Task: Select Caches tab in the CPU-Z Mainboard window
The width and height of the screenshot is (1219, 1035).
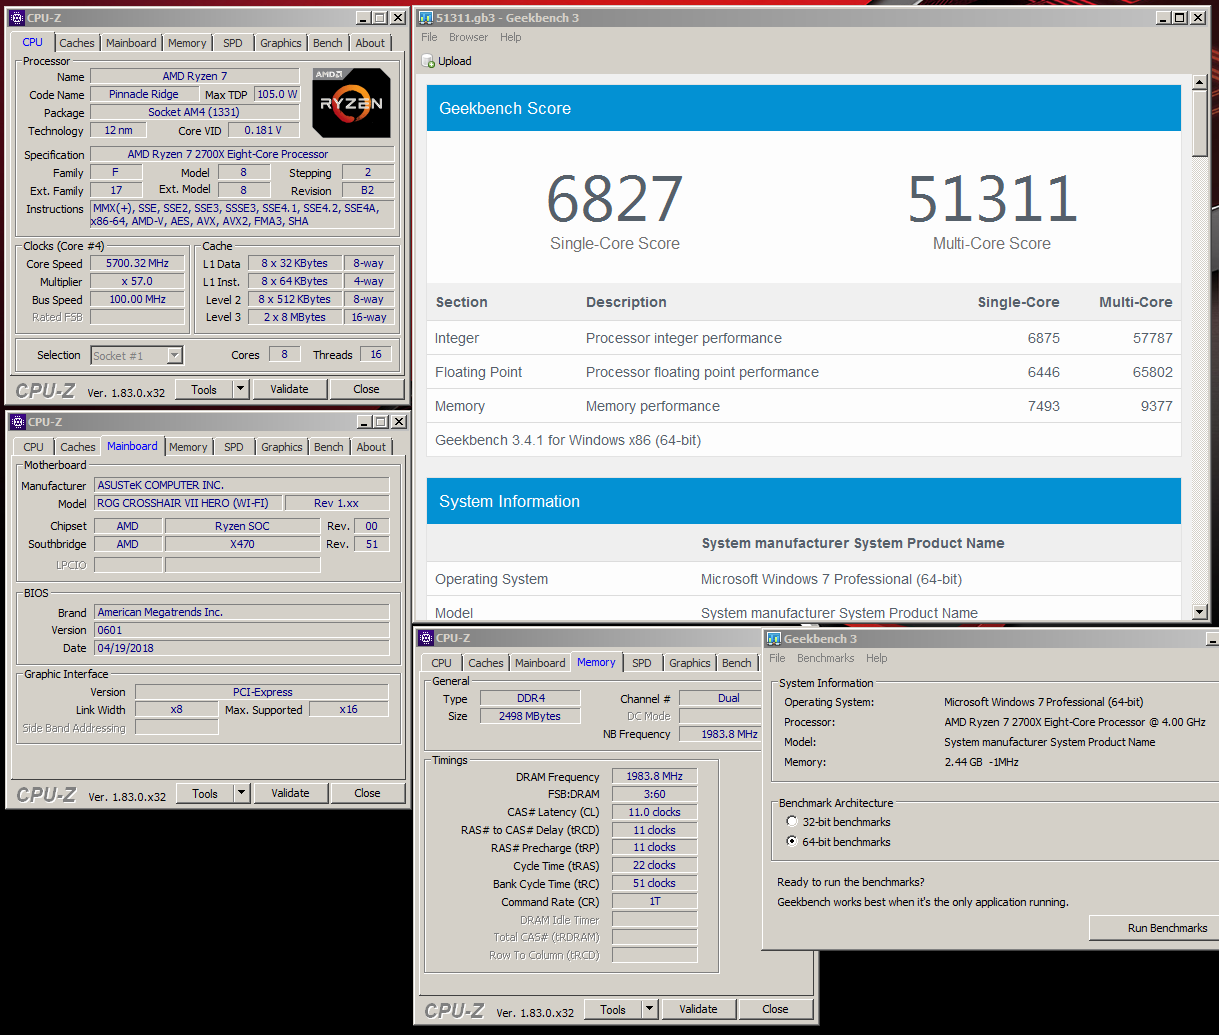Action: tap(78, 447)
